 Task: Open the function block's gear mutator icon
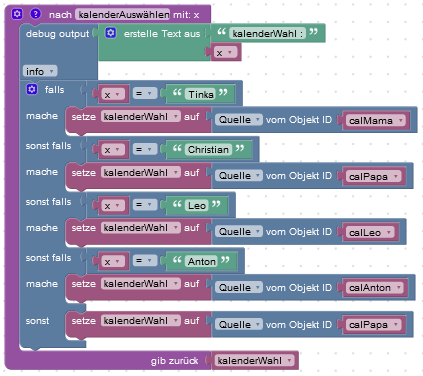point(17,14)
